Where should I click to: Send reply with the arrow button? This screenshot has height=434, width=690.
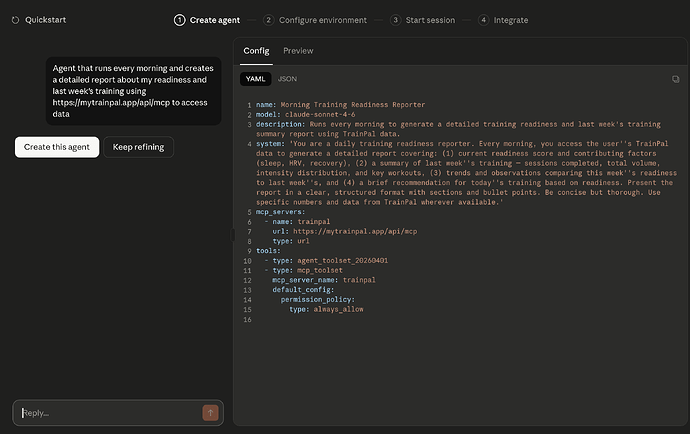[210, 413]
